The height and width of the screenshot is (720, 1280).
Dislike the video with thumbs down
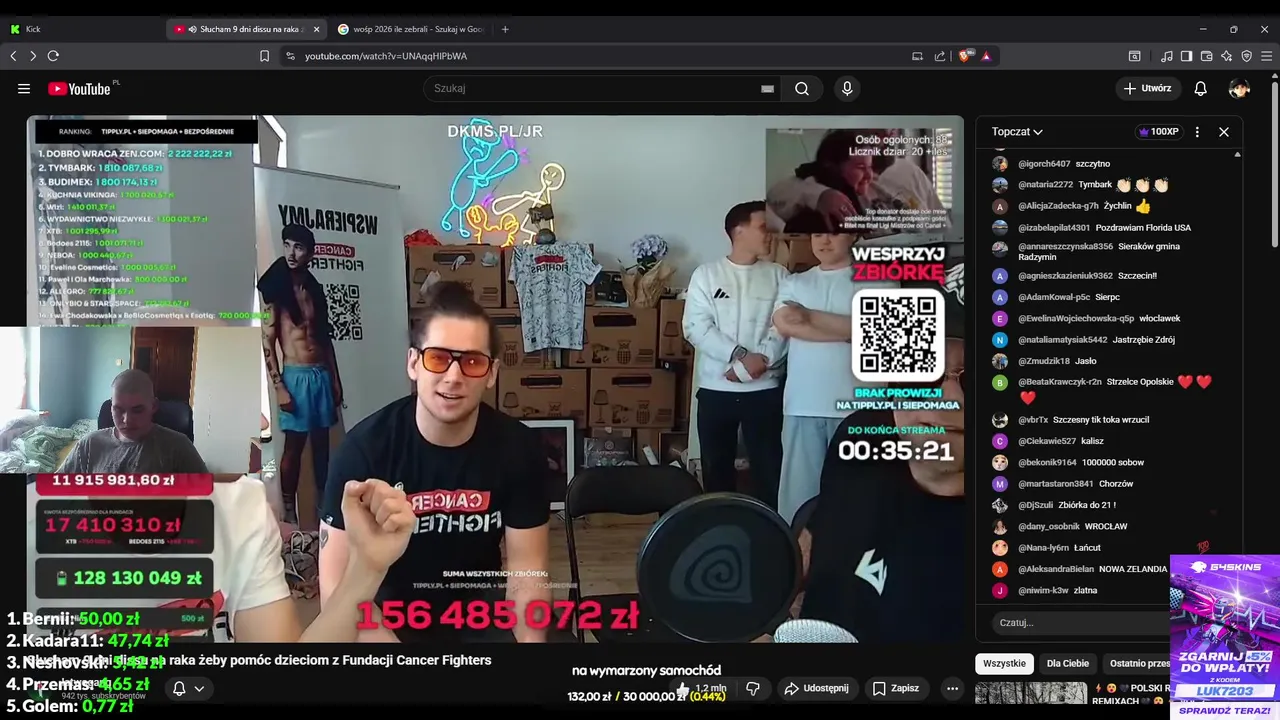pos(753,688)
